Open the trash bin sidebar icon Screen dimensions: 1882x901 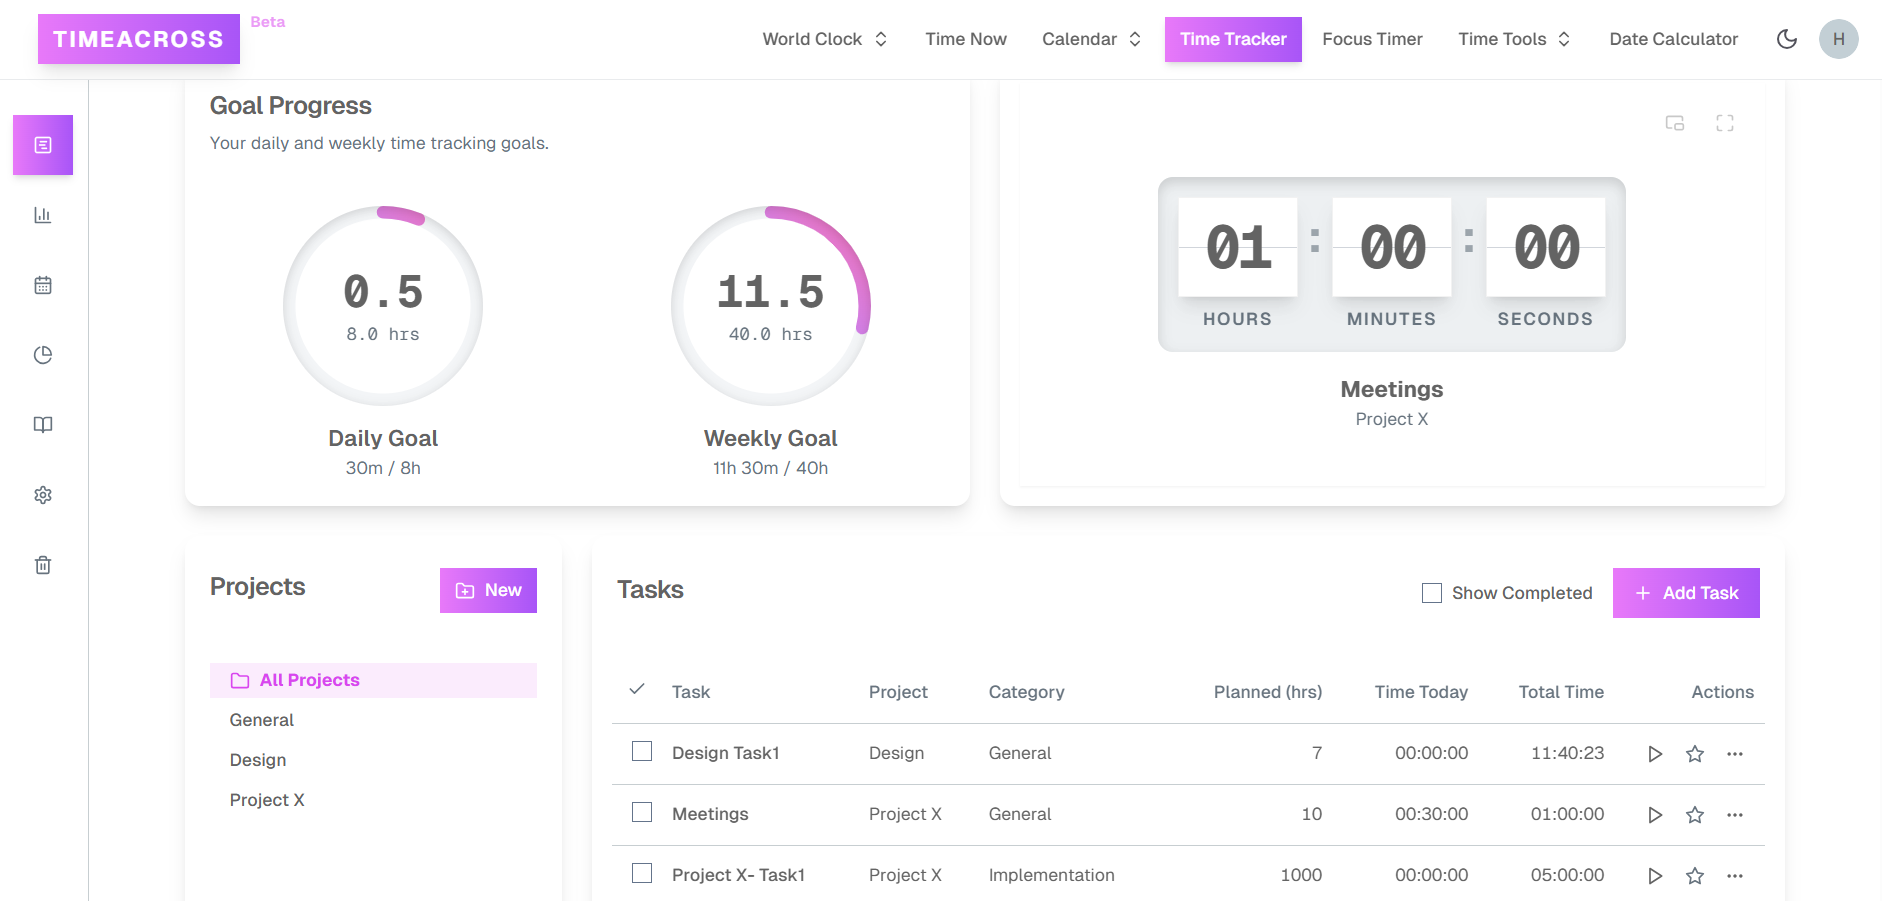pos(43,565)
